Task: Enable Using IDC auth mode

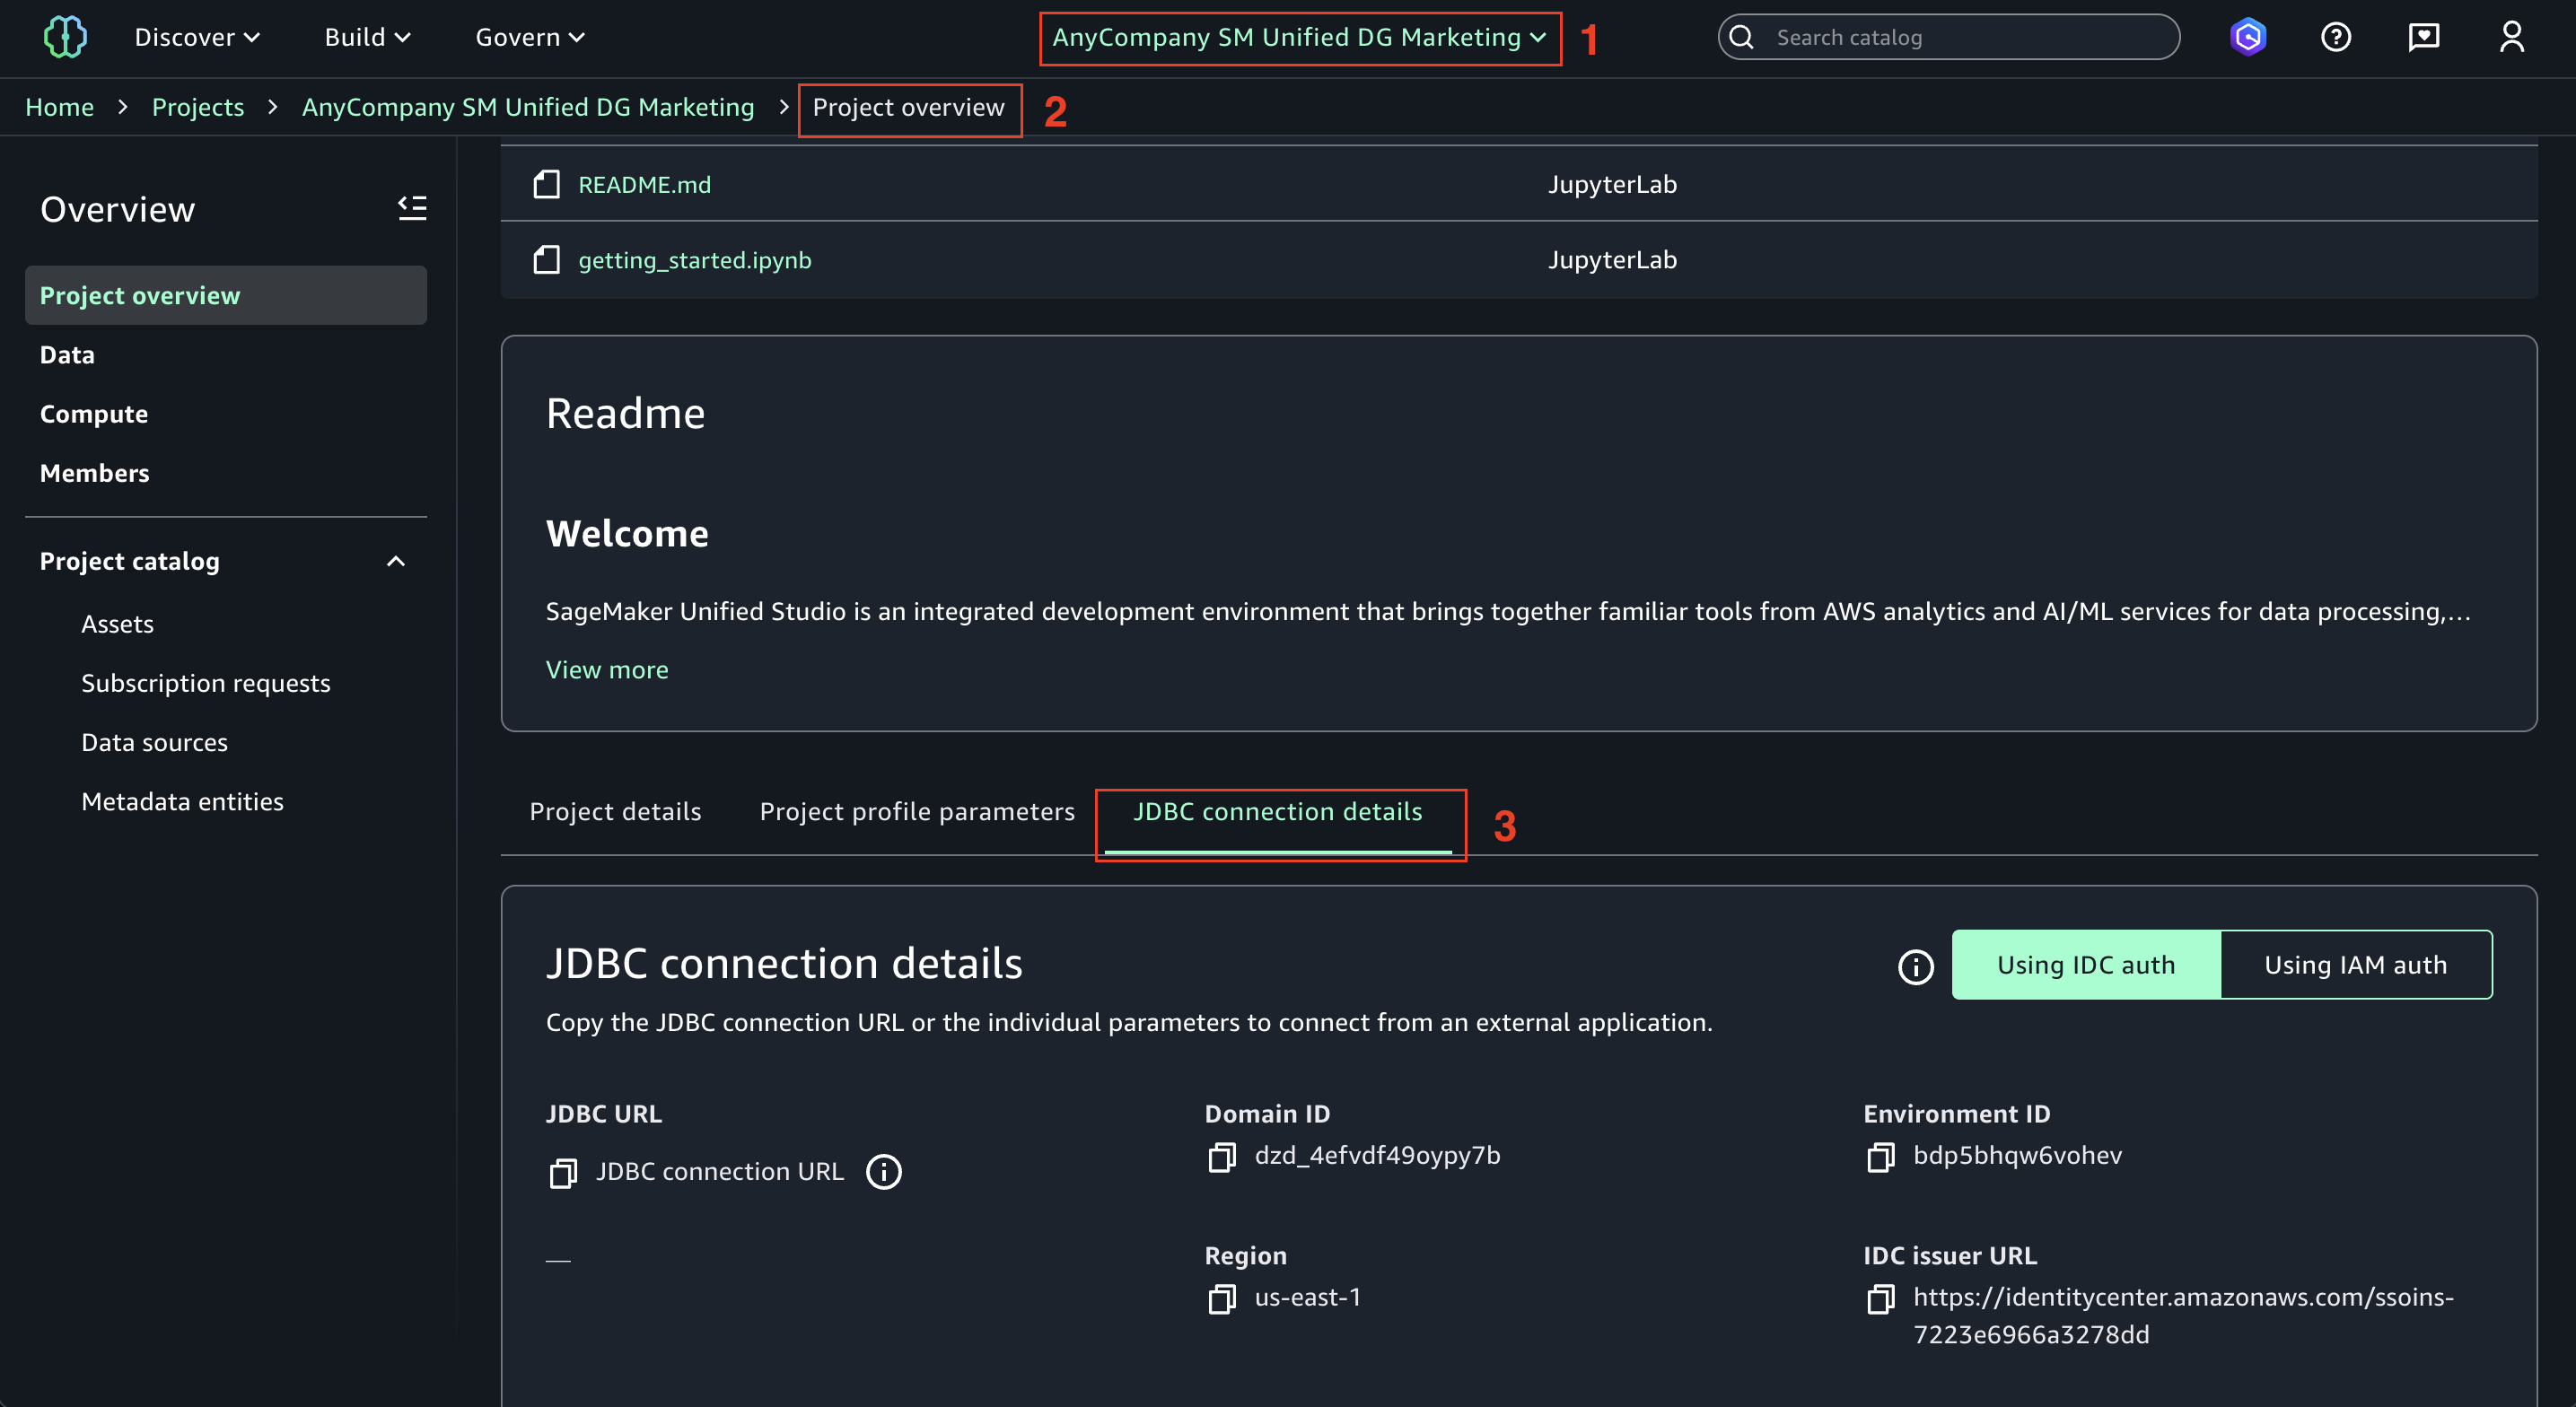Action: 2086,964
